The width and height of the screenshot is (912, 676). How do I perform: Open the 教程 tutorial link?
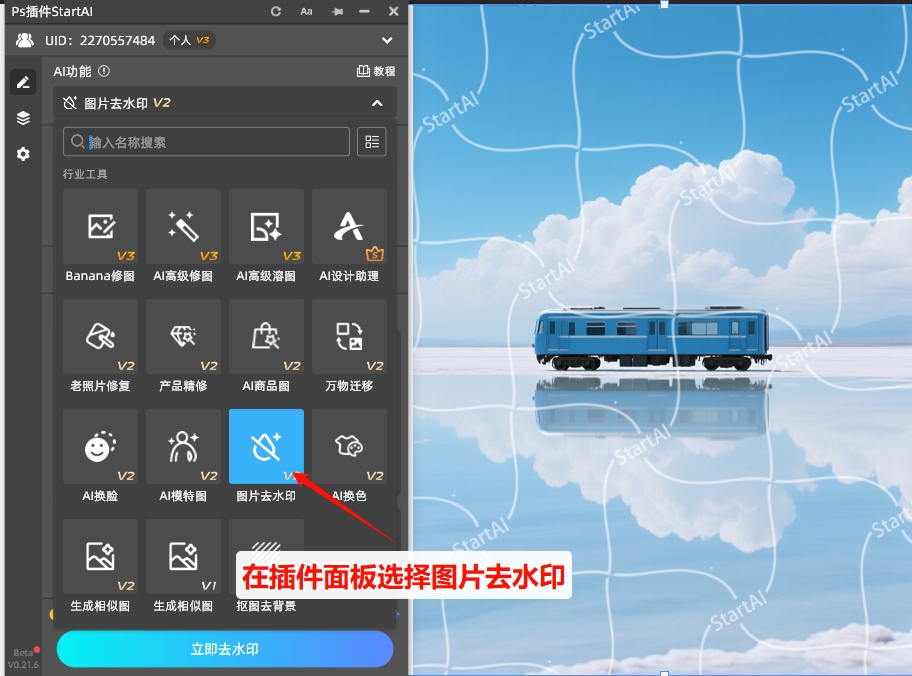(x=376, y=72)
